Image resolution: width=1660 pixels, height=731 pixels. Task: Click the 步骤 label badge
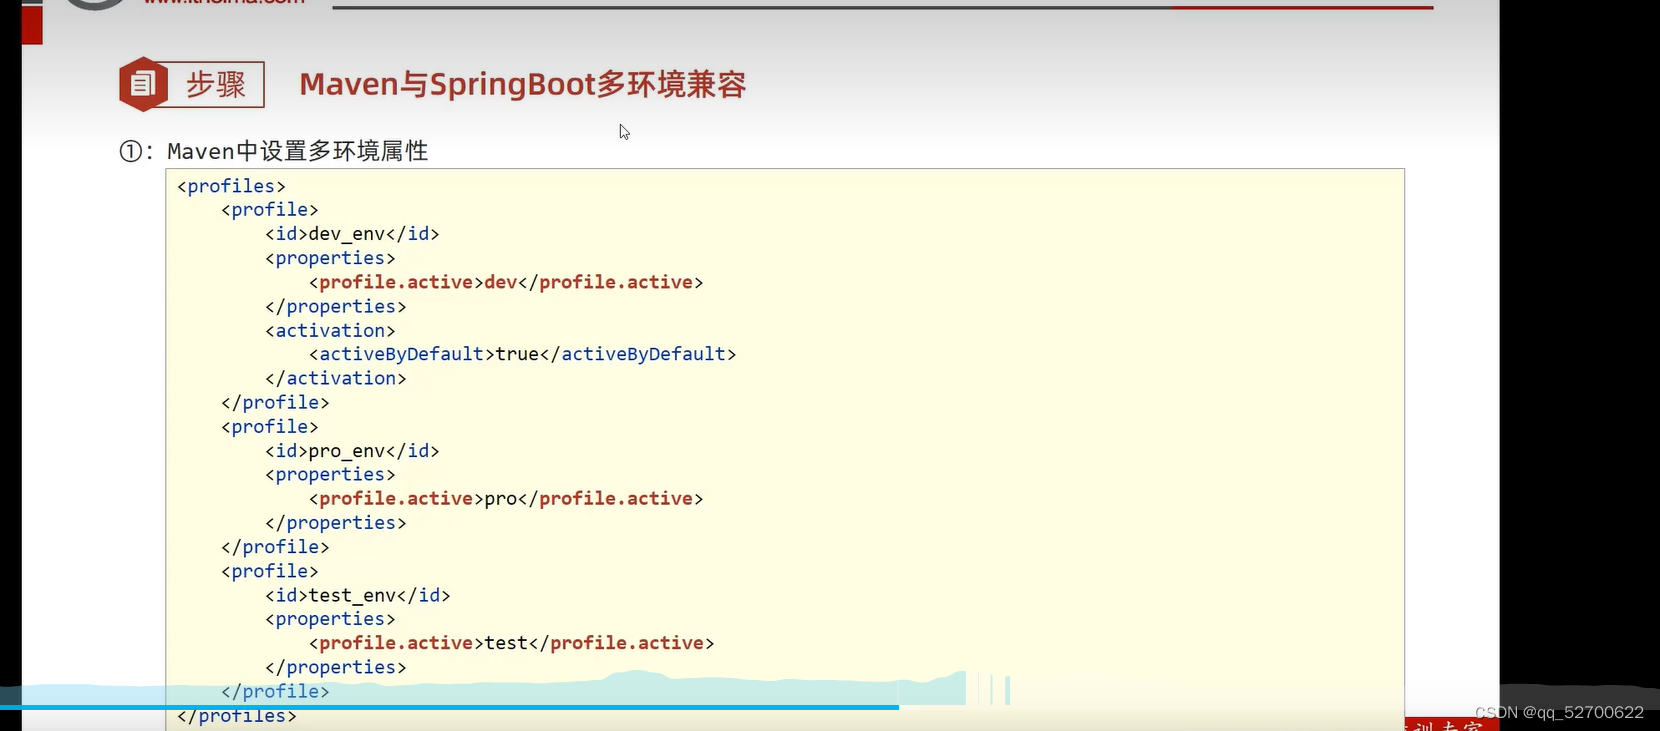click(215, 85)
